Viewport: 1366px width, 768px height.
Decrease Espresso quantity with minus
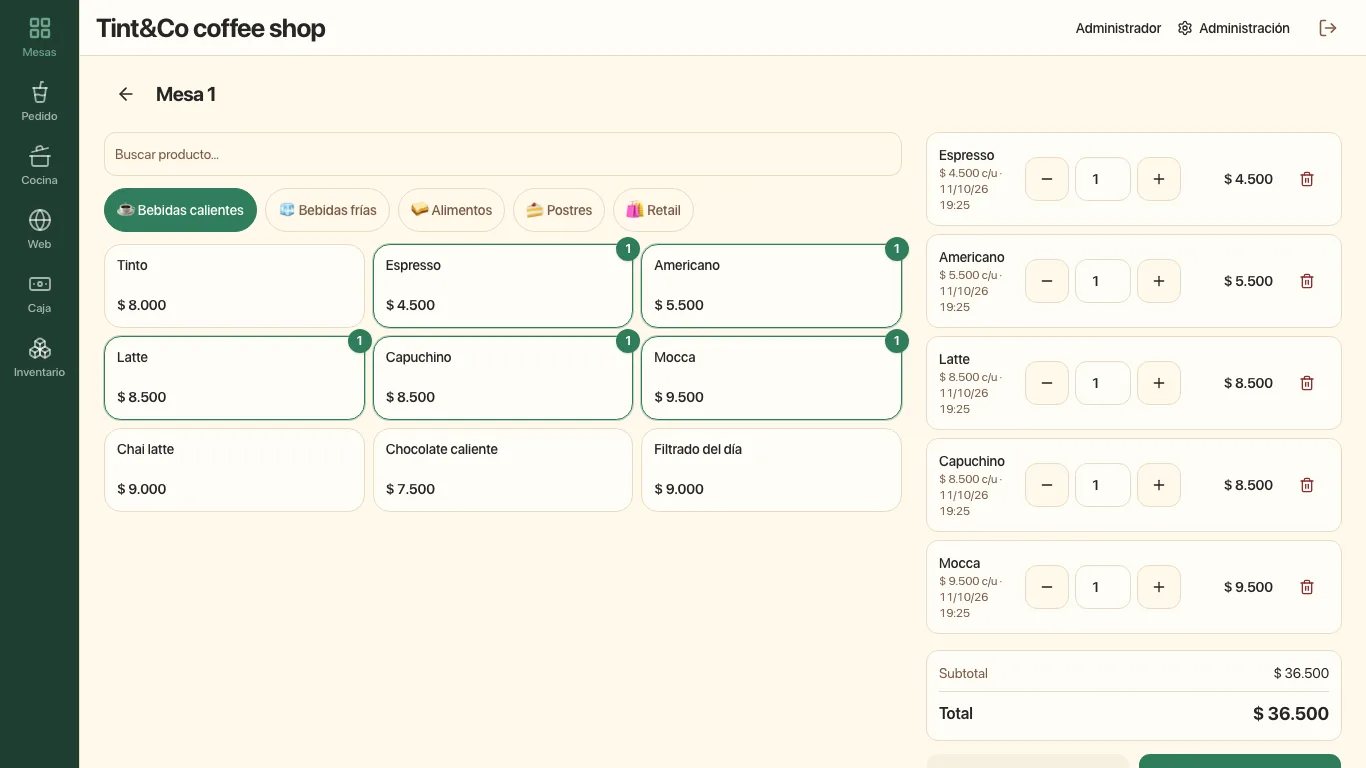click(x=1047, y=179)
